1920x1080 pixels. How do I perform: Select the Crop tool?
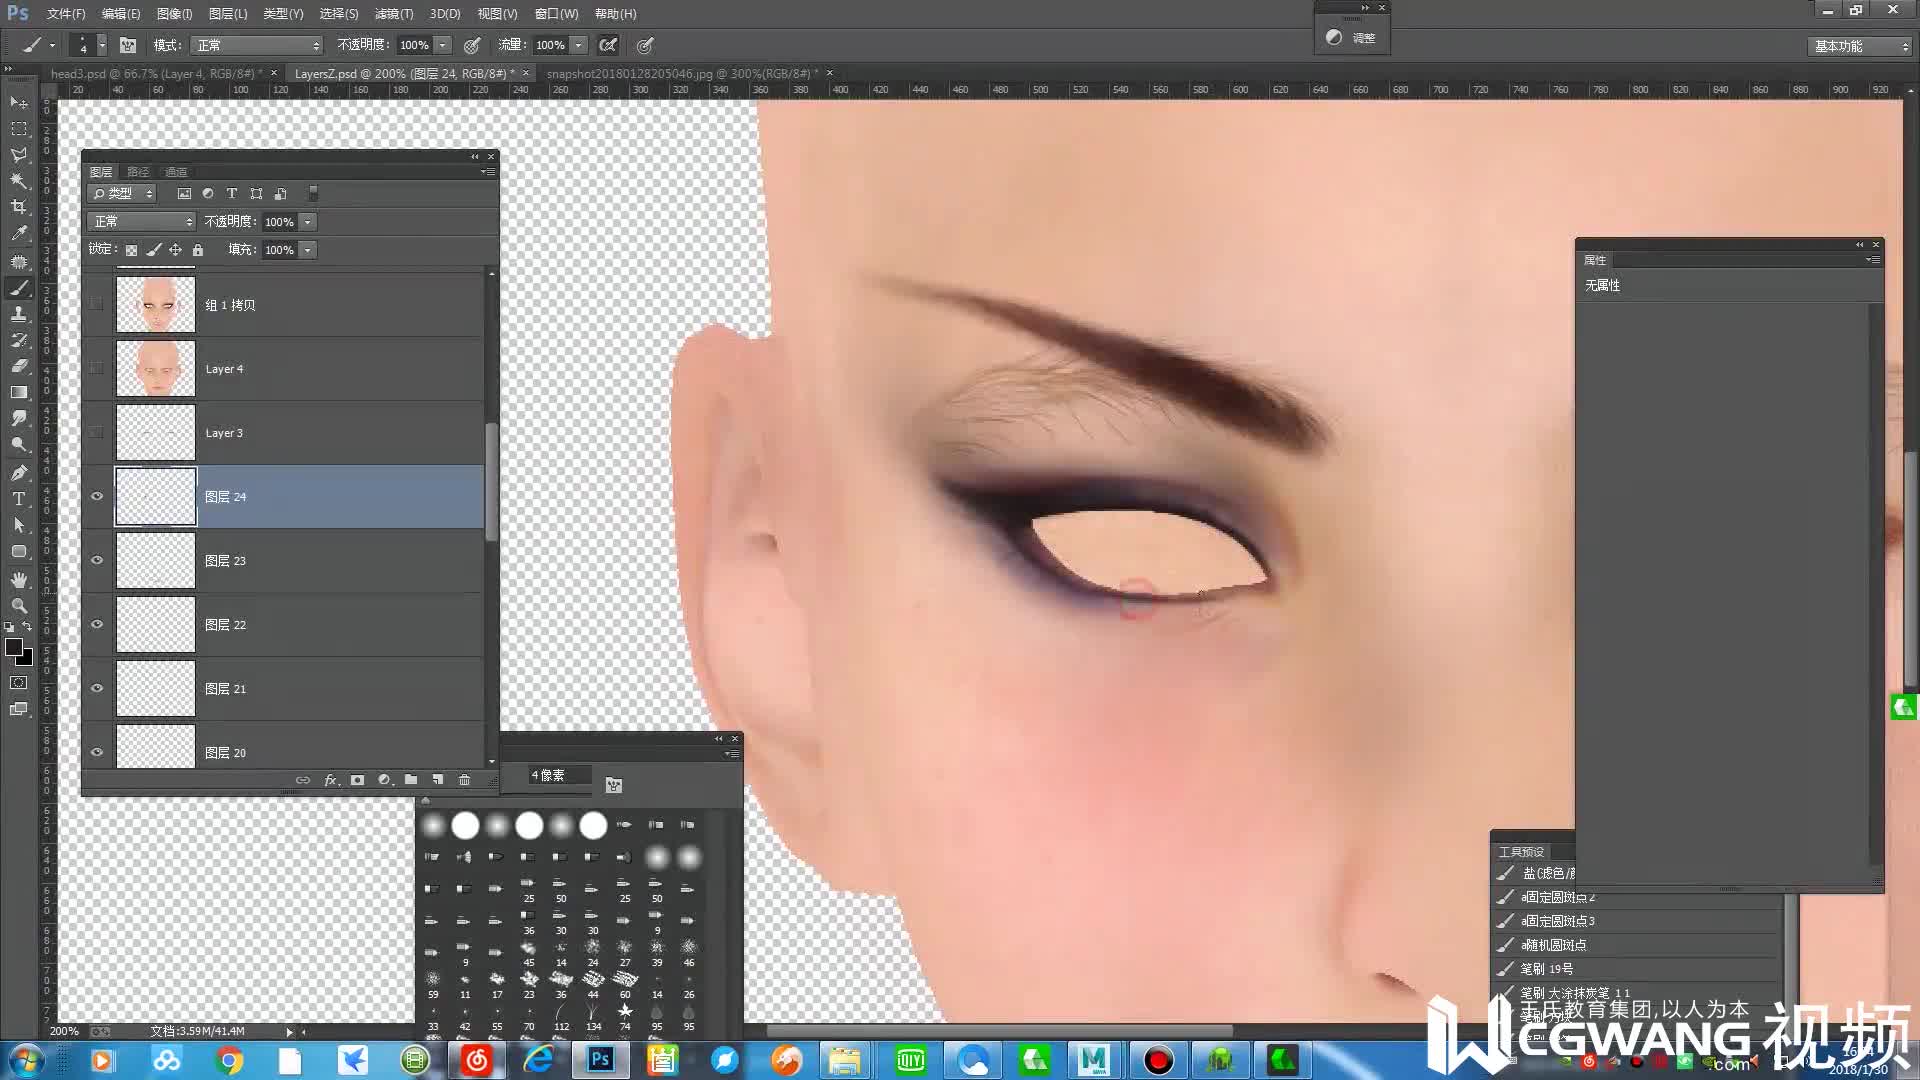18,207
